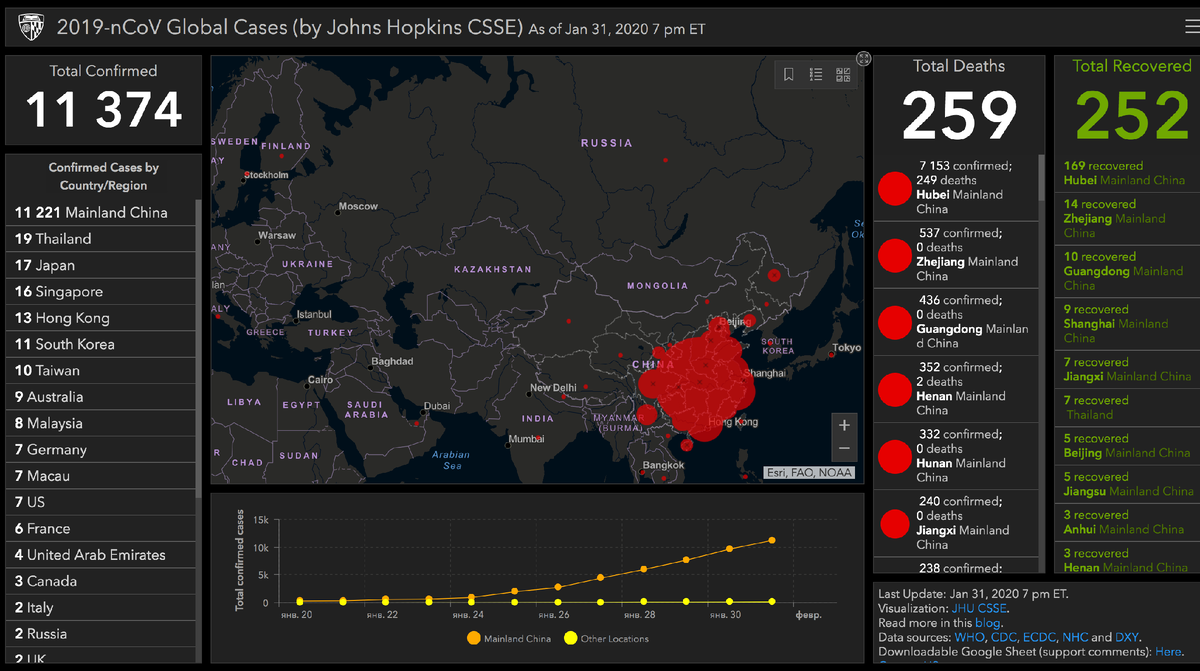Click the red circle beside Jiangxi deaths entry
Viewport: 1200px width, 671px height.
(x=894, y=523)
